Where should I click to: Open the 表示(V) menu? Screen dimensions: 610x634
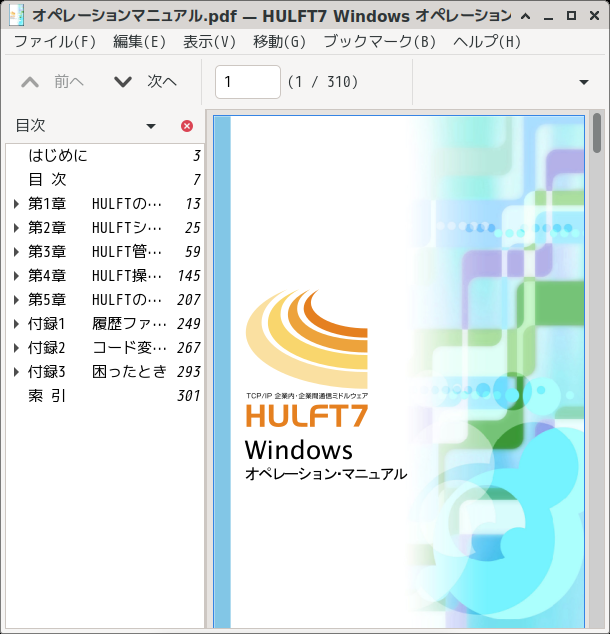[x=209, y=42]
